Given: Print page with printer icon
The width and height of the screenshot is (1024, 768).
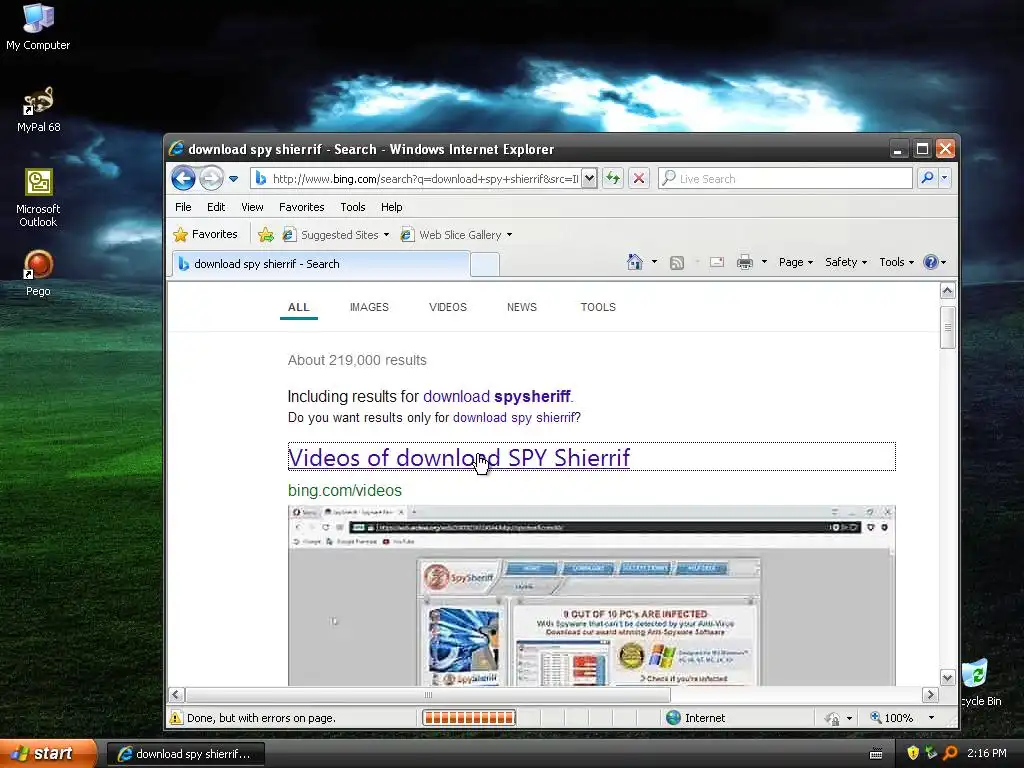Looking at the screenshot, I should (744, 263).
